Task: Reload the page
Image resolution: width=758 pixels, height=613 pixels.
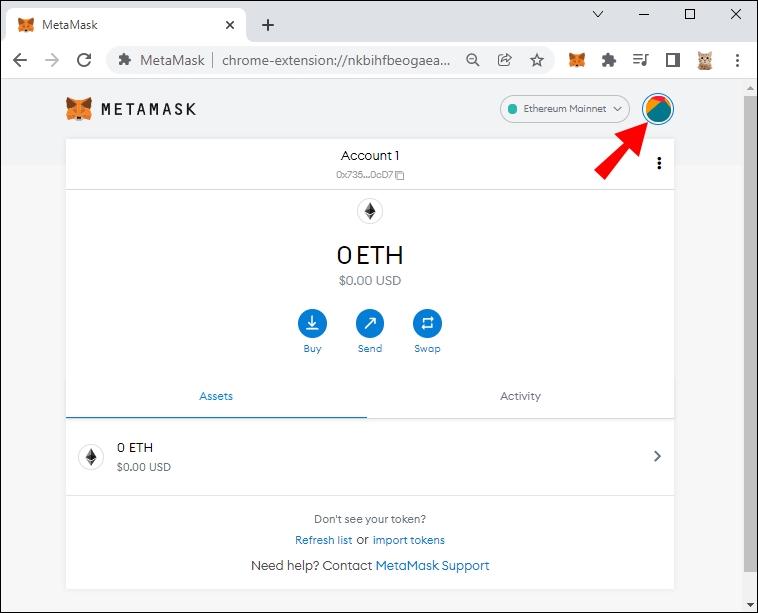Action: [84, 60]
